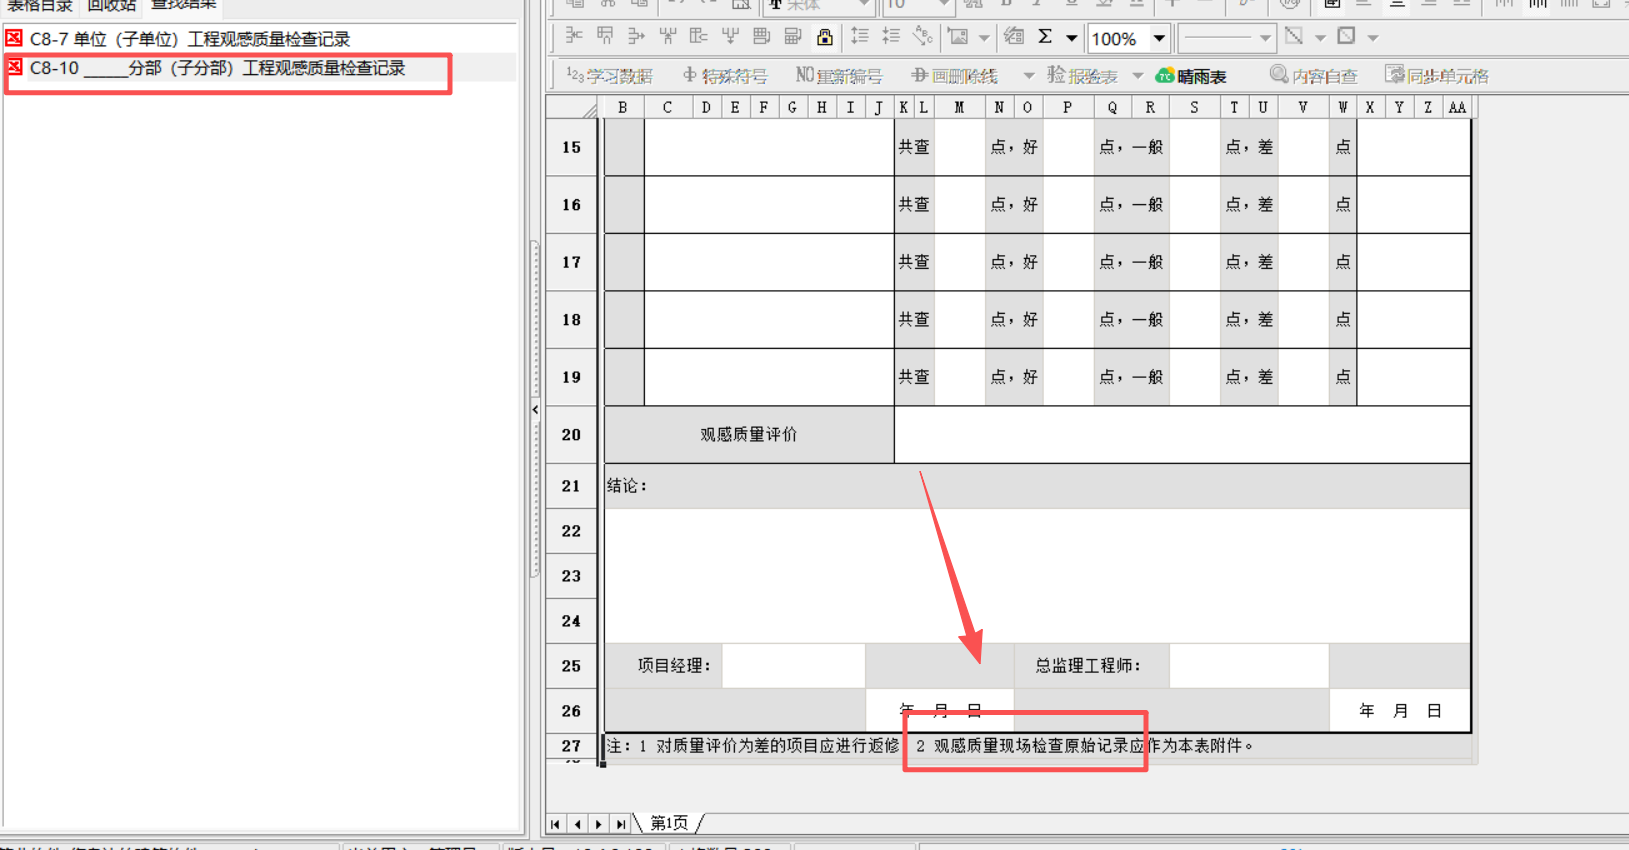The width and height of the screenshot is (1629, 850).
Task: Click empty signature cell after 项目经理:
Action: (x=793, y=666)
